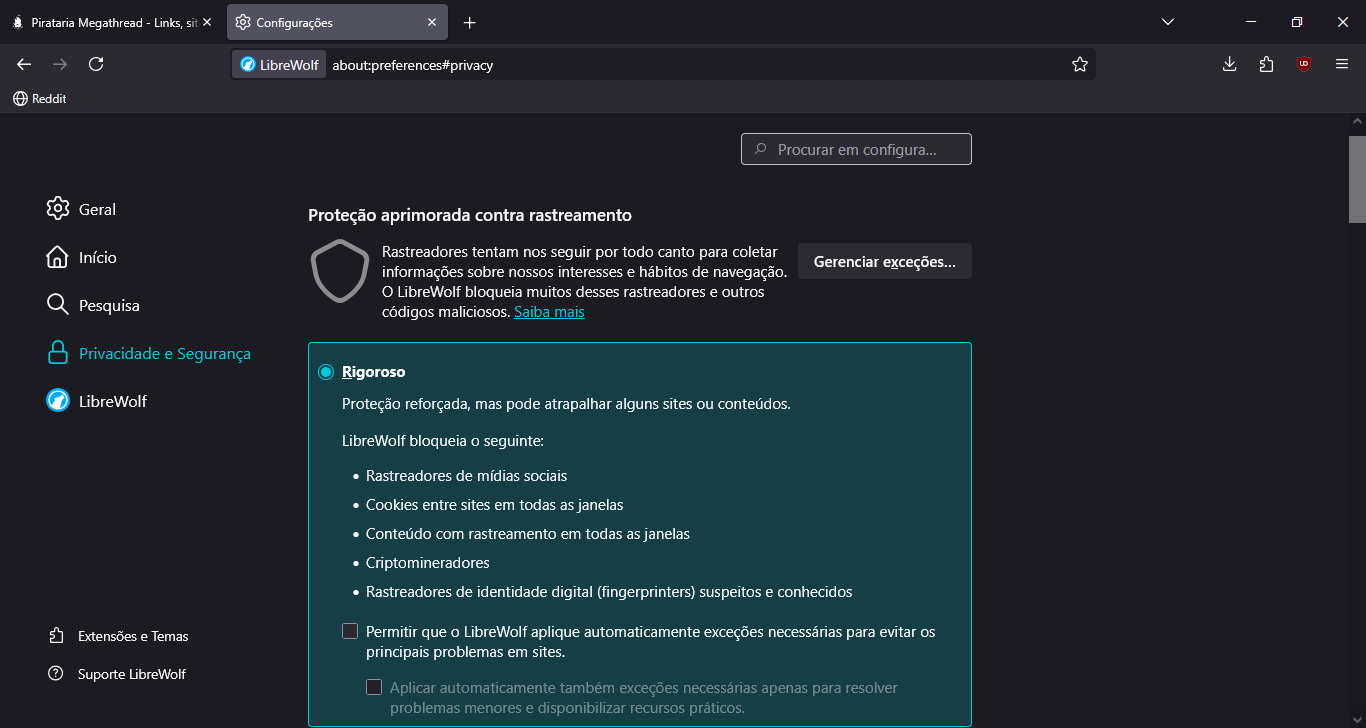
Task: Click the LibreWolf identity icon in address bar
Action: (x=279, y=65)
